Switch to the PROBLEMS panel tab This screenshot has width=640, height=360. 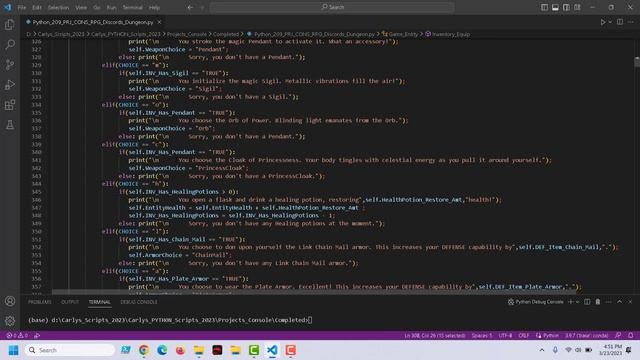(40, 302)
